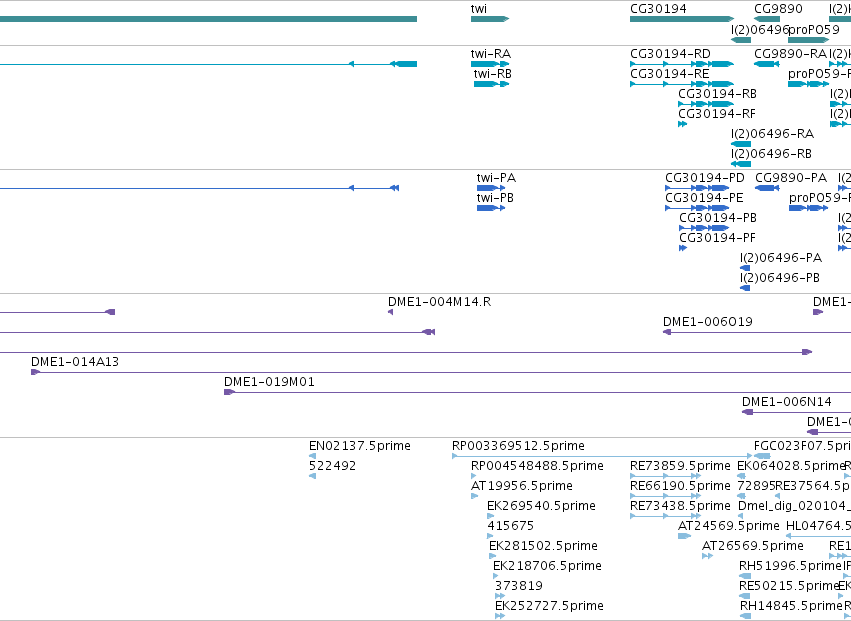Click the 373819 EST feature

click(x=500, y=598)
